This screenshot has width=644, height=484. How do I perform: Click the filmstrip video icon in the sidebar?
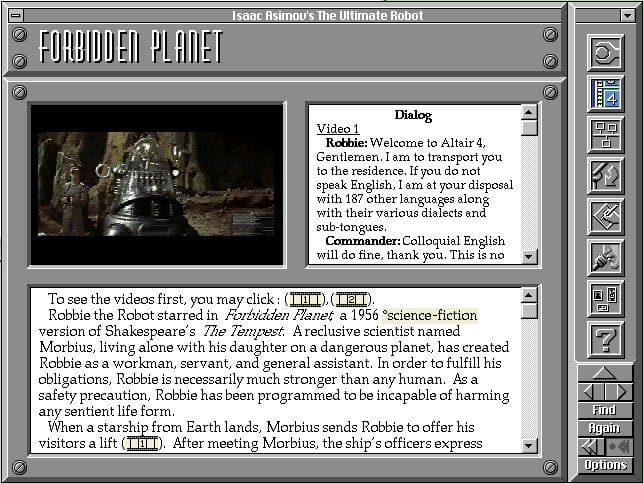605,92
